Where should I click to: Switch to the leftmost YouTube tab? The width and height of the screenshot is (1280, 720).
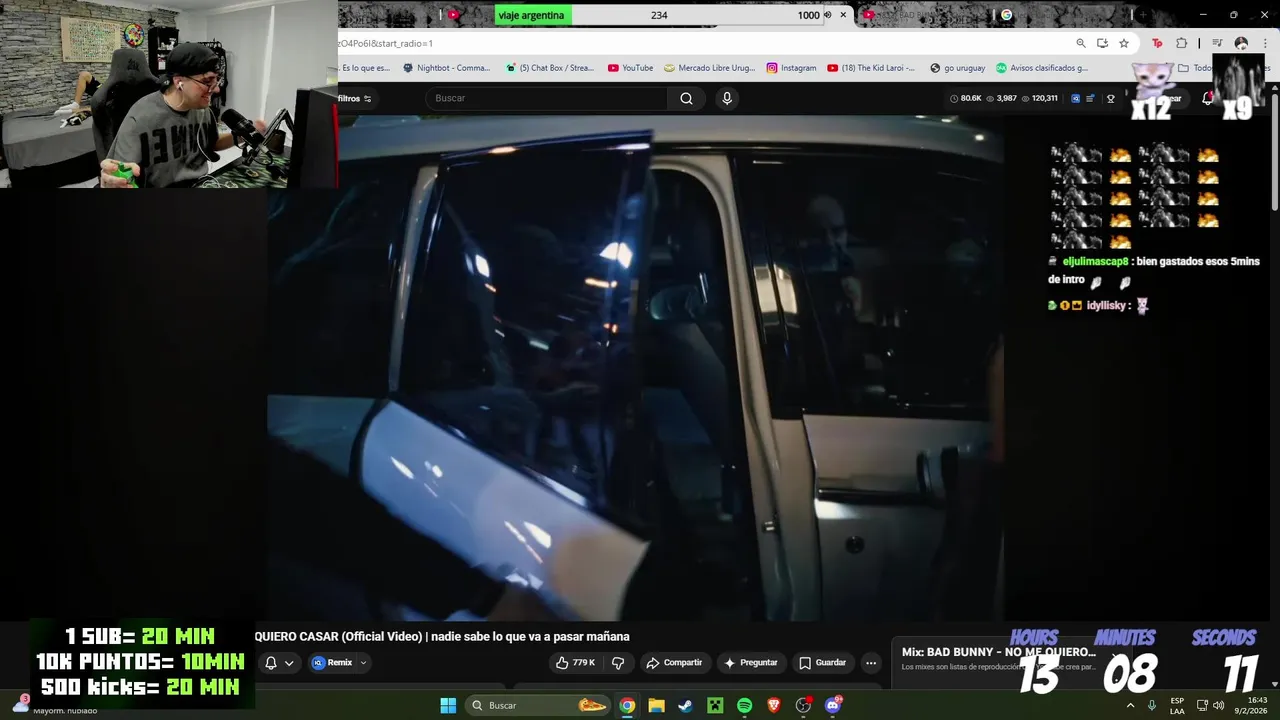(454, 15)
